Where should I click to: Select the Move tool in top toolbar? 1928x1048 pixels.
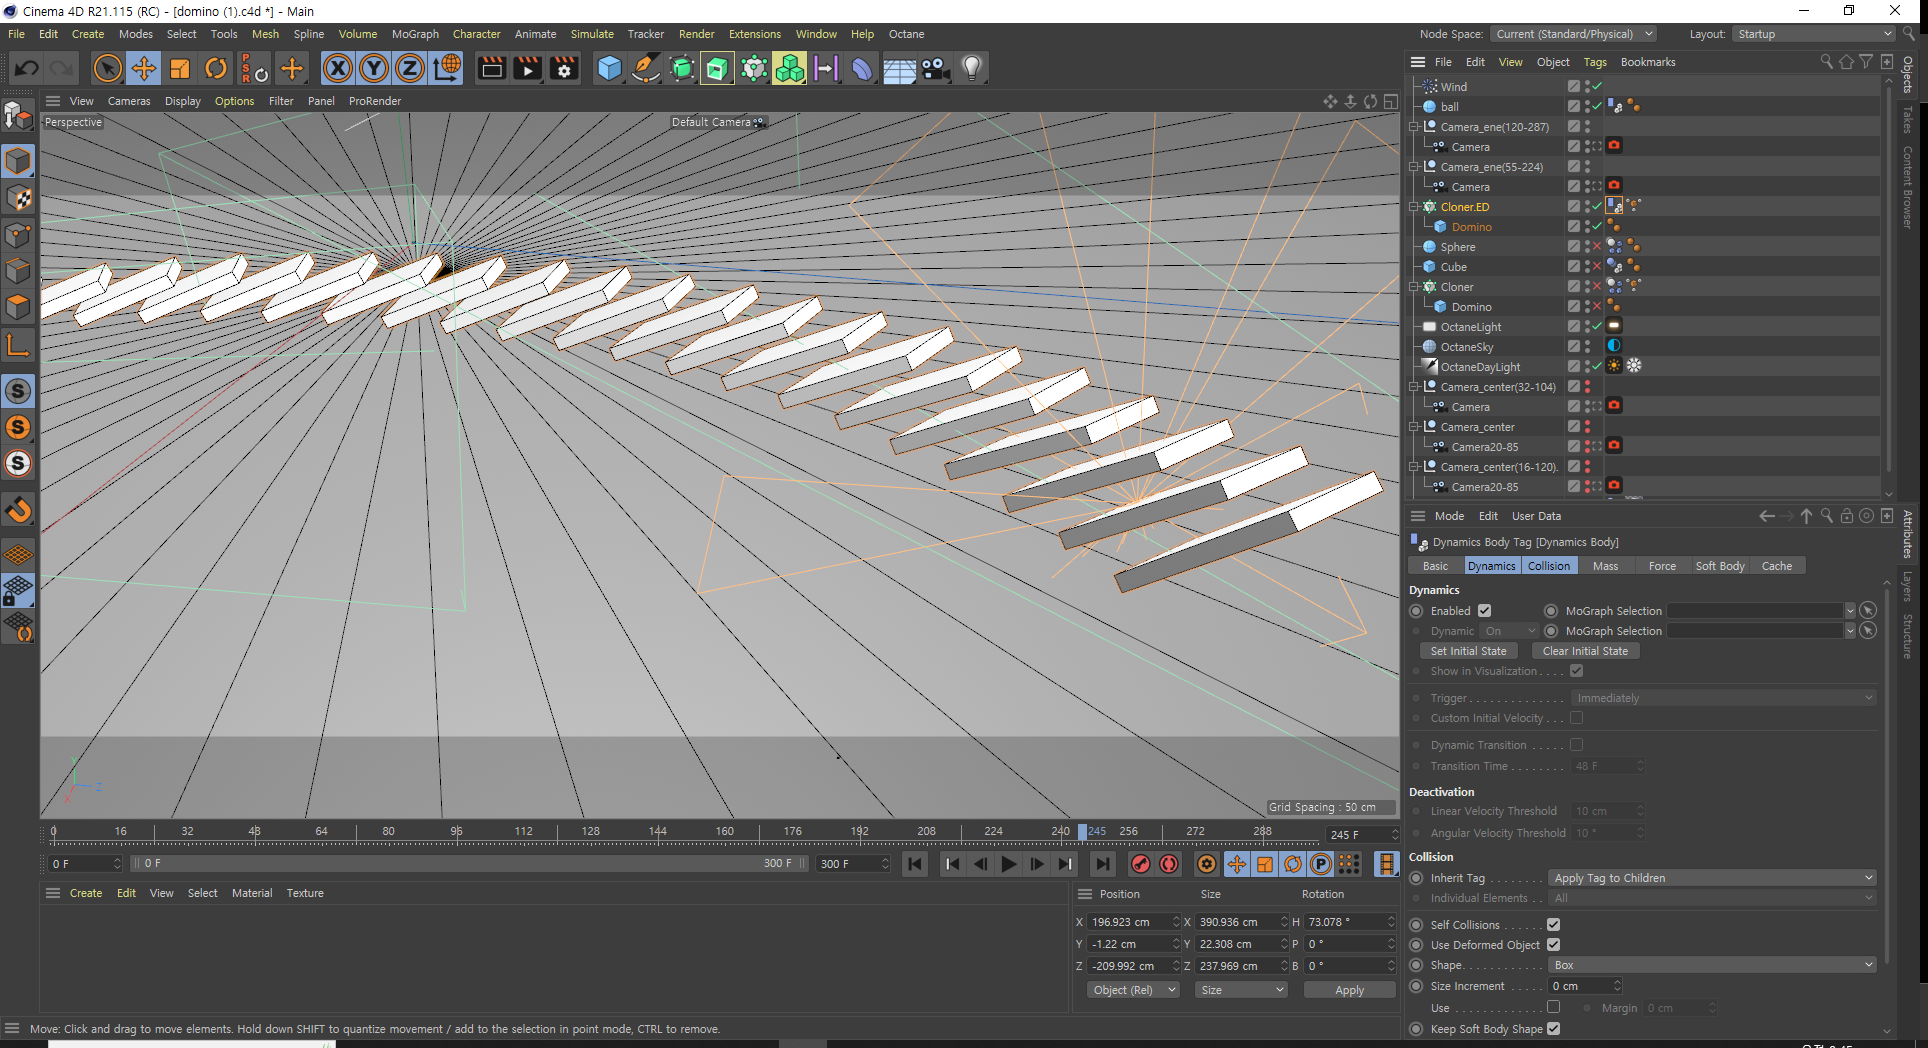(144, 68)
